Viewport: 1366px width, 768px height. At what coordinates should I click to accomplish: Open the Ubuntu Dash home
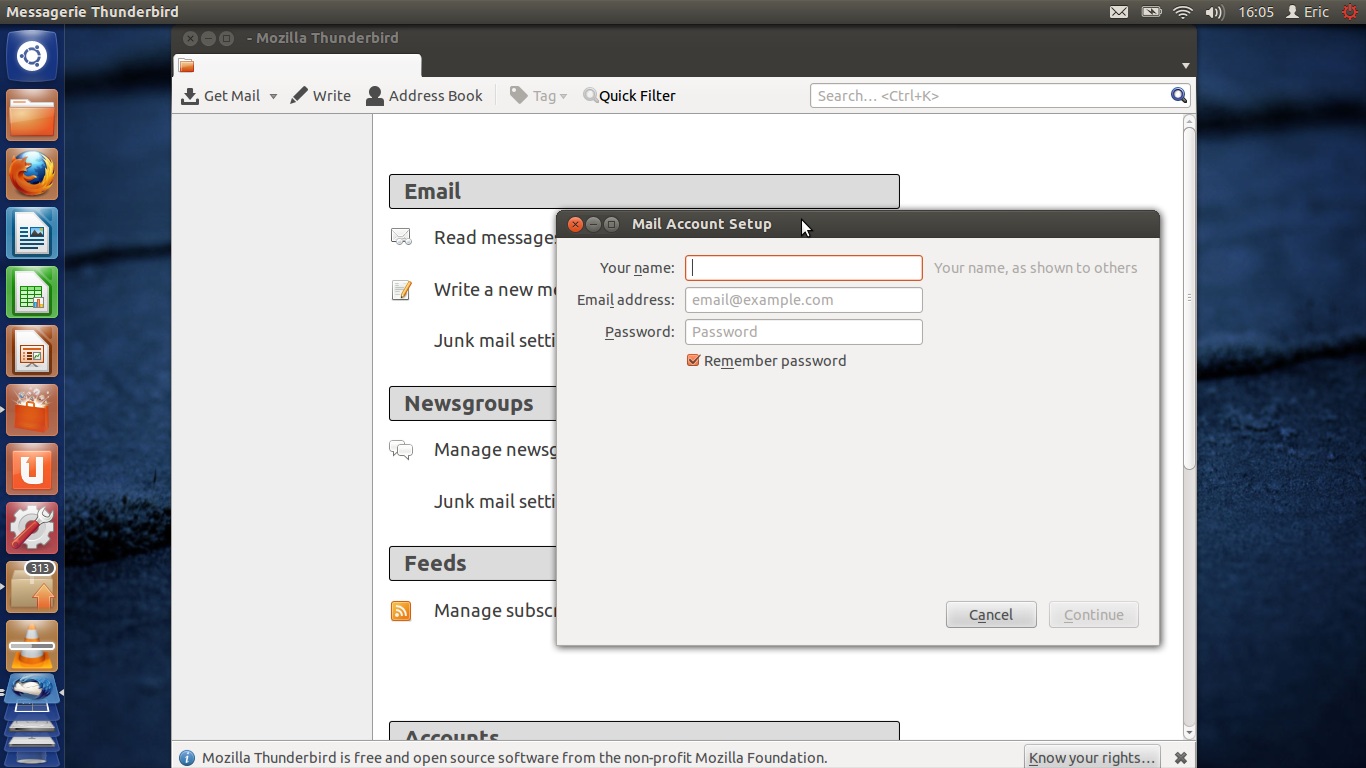click(x=32, y=56)
